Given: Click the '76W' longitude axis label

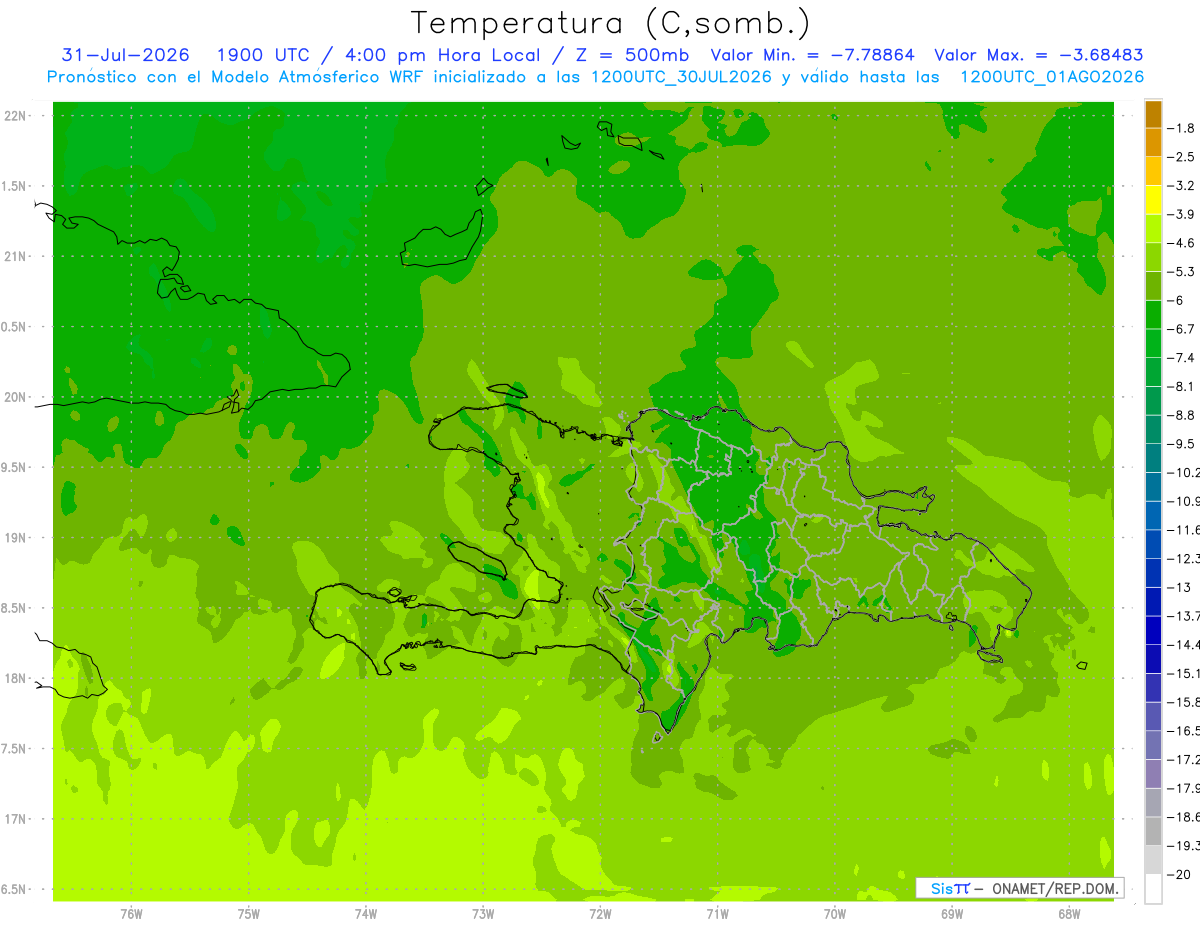Looking at the screenshot, I should (x=131, y=914).
